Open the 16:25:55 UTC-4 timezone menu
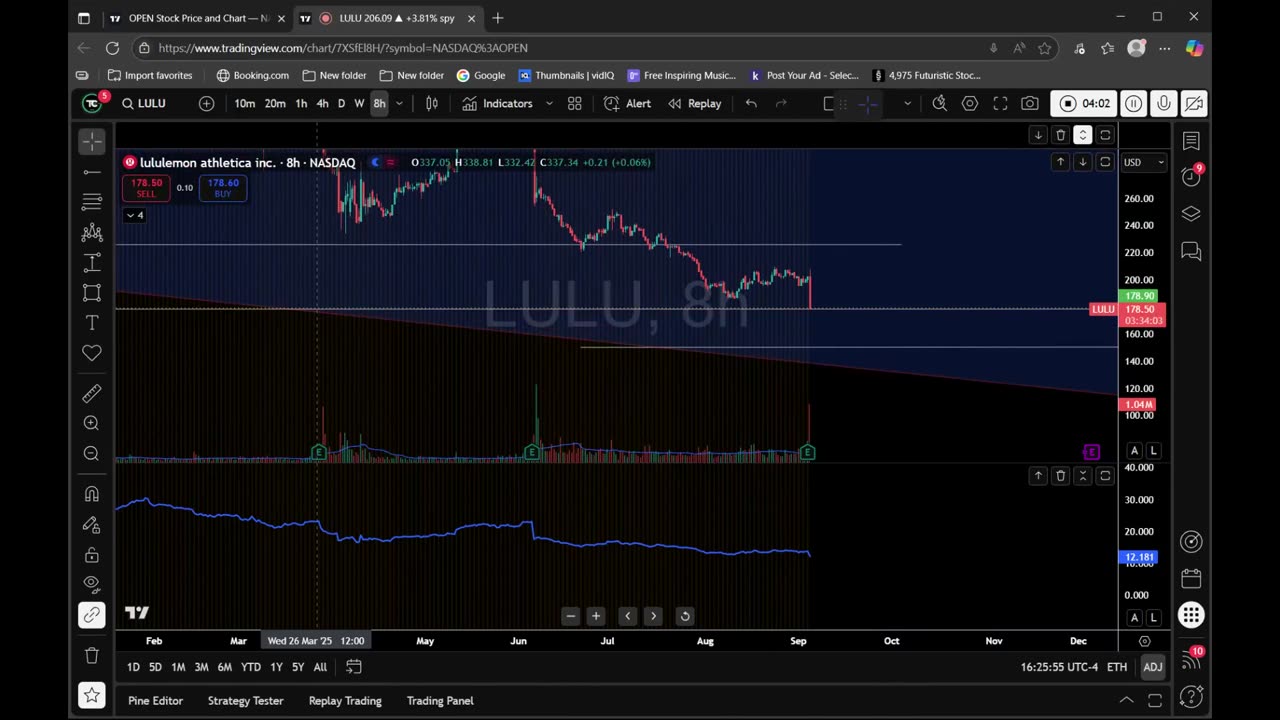1280x720 pixels. [x=1059, y=667]
